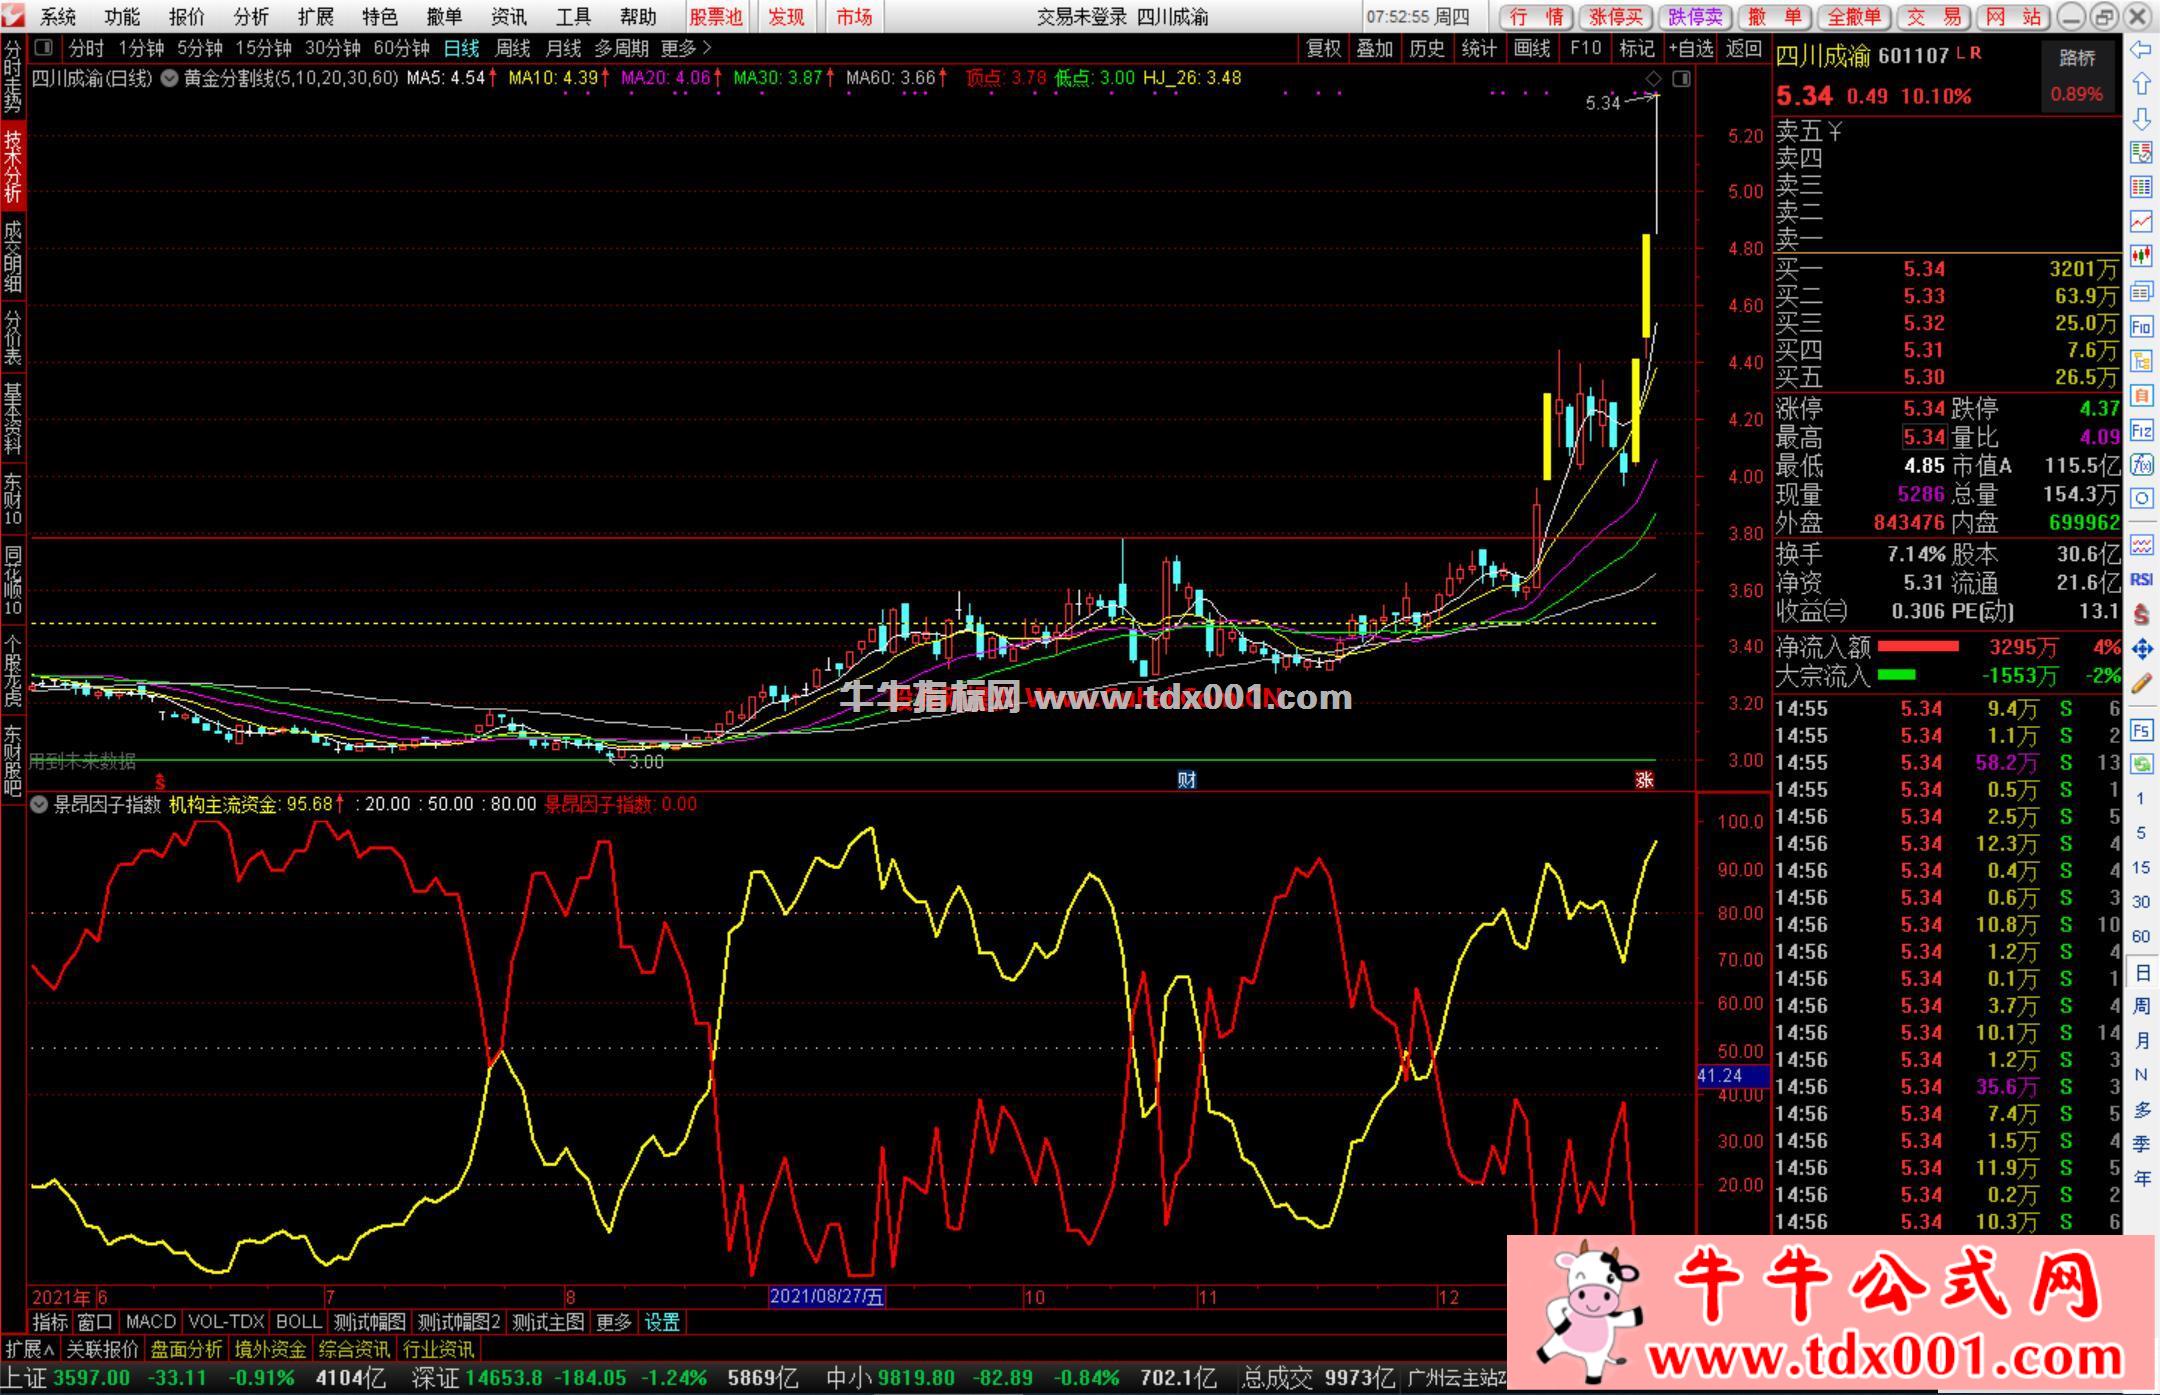This screenshot has height=1395, width=2160.
Task: Expand the 更多 periods chevron in top bar
Action: (x=687, y=48)
